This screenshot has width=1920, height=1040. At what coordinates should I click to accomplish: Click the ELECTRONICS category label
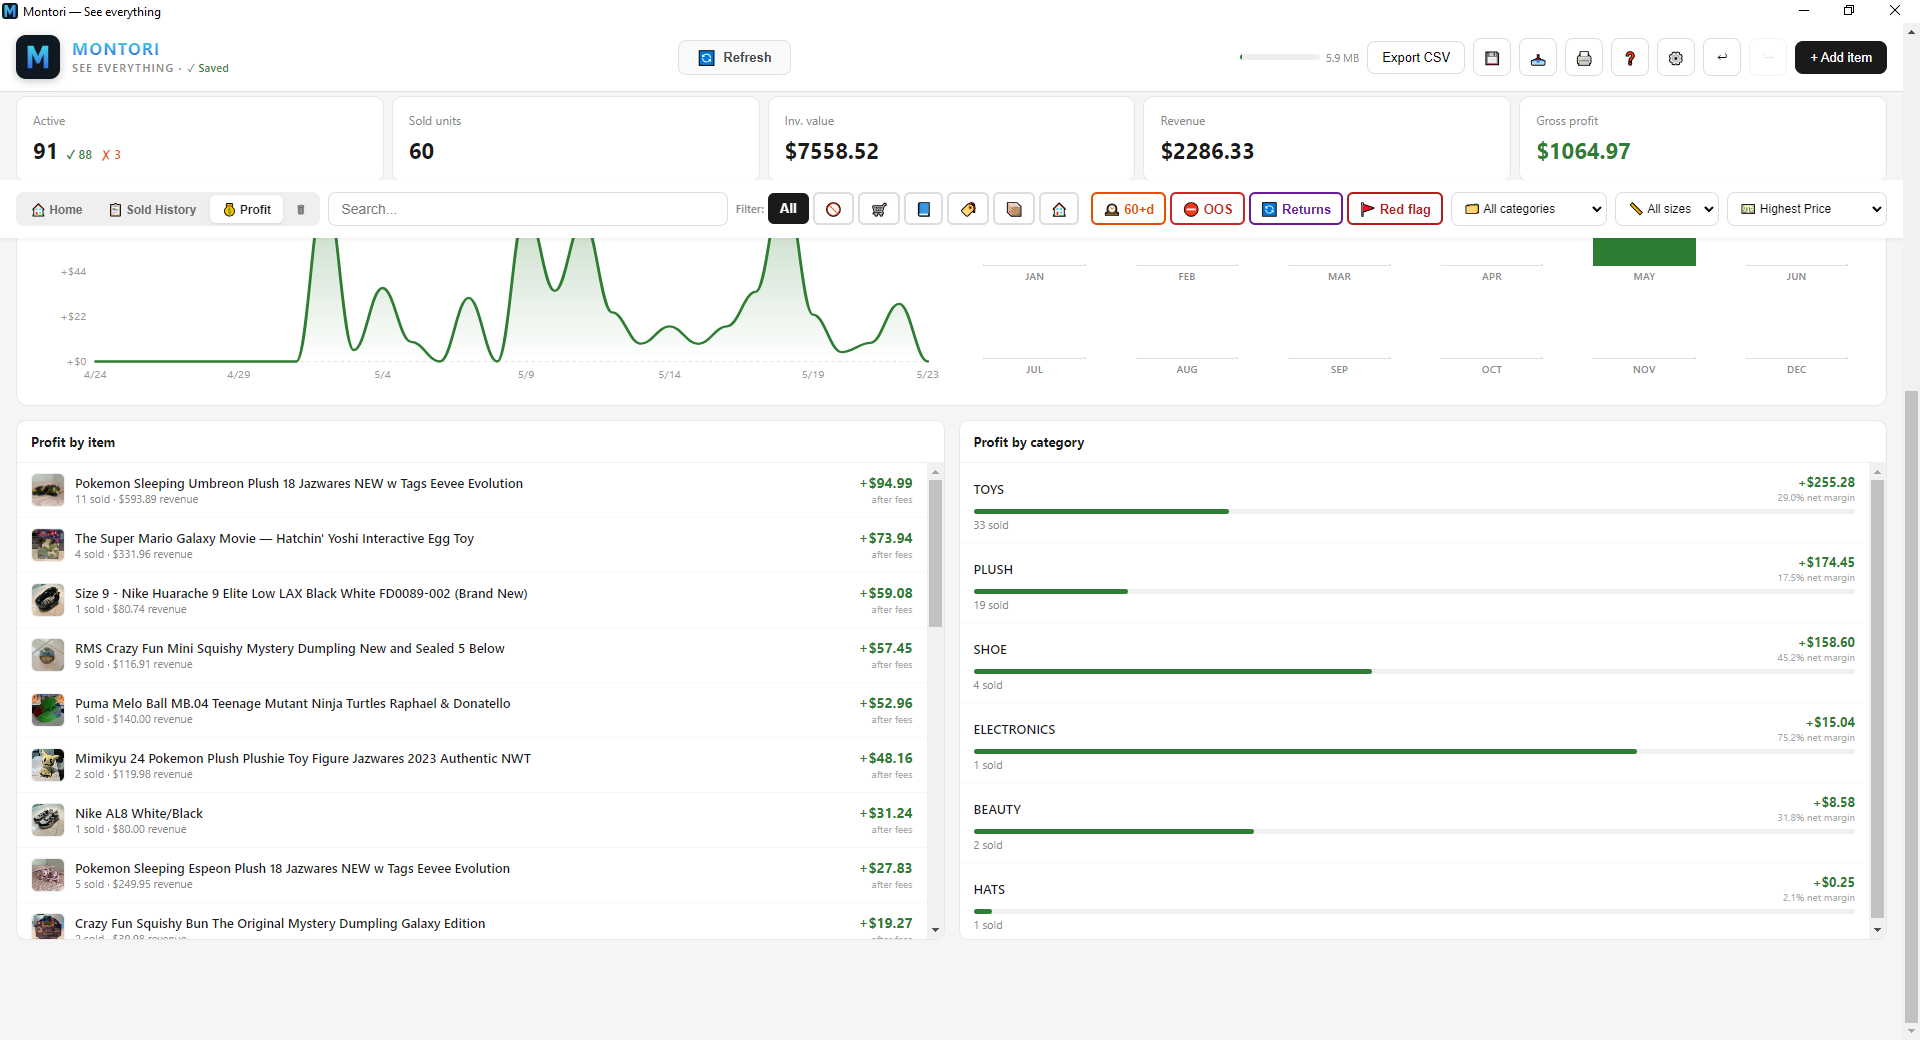[x=1014, y=730]
